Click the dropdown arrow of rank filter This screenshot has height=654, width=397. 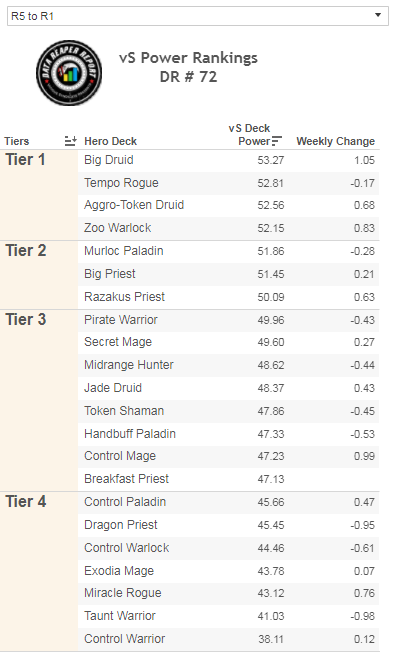pos(378,15)
